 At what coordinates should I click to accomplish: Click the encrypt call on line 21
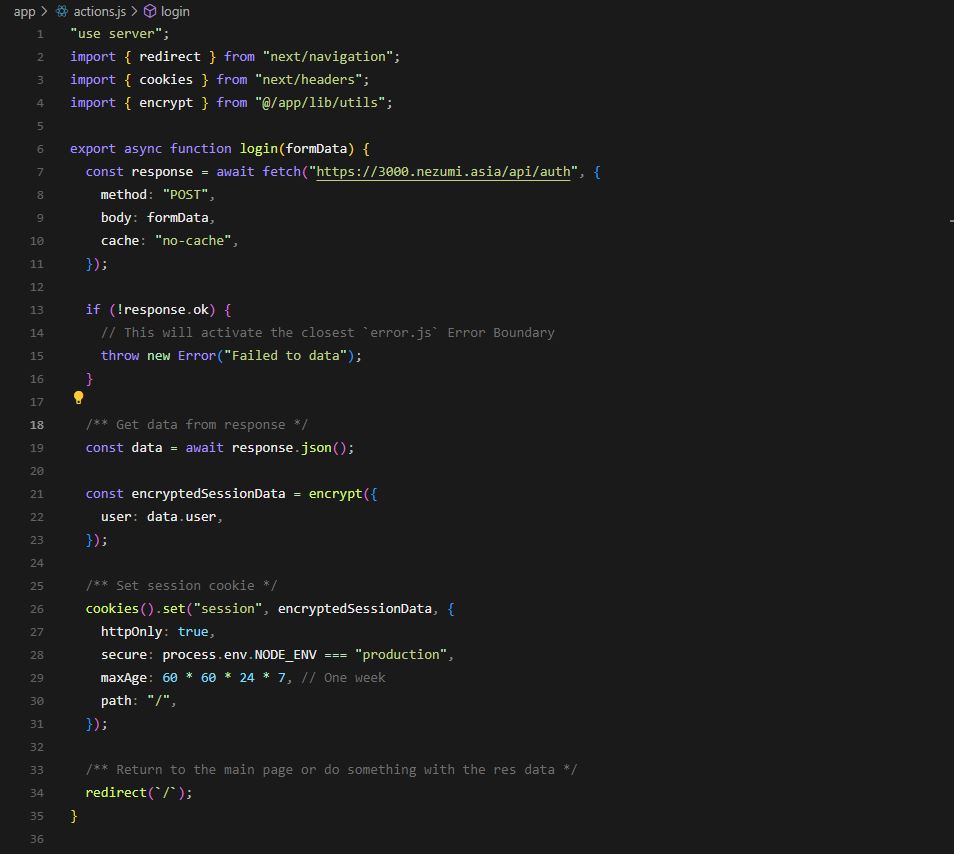click(x=335, y=493)
